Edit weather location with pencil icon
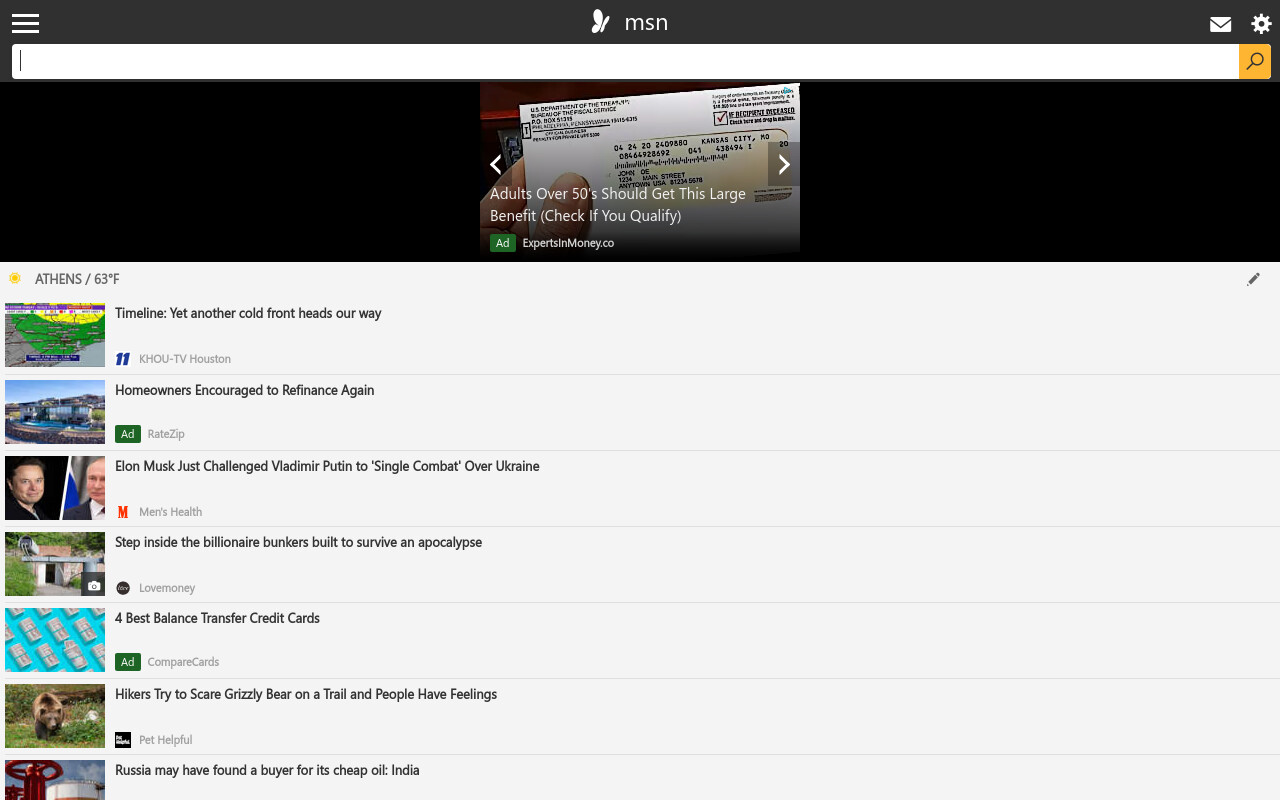 [x=1253, y=279]
